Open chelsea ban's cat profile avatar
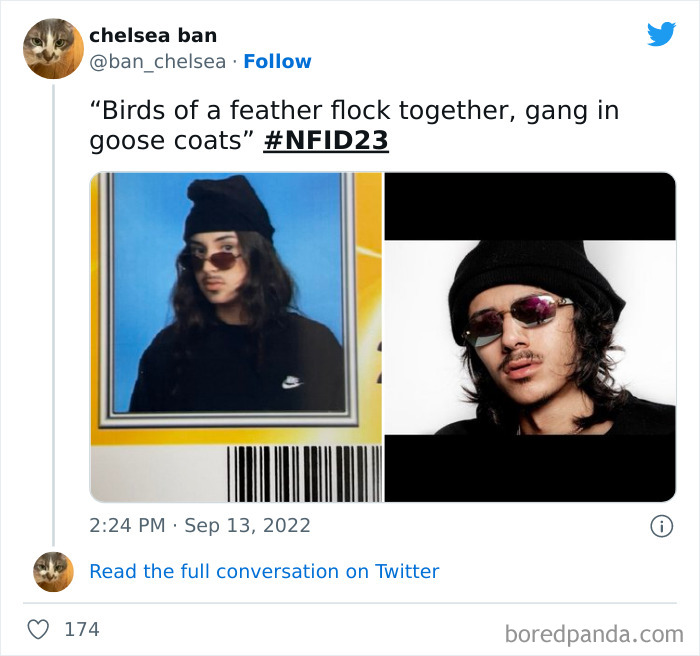Image resolution: width=700 pixels, height=656 pixels. click(53, 48)
